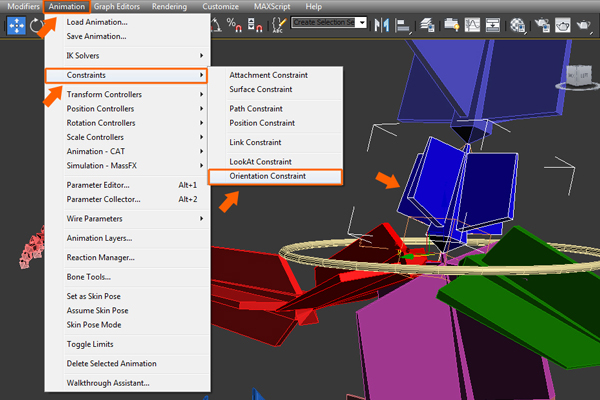Toggle the Angle Snap icon

(217, 25)
